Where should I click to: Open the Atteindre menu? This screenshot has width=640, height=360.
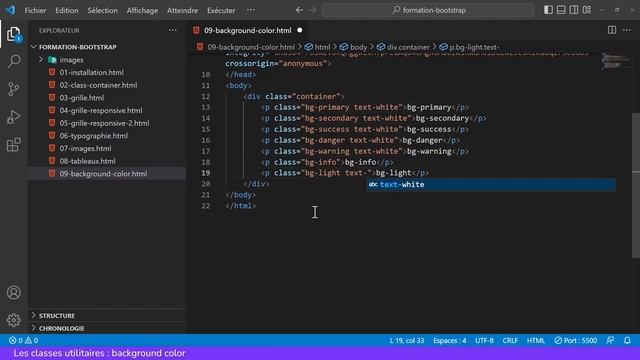pyautogui.click(x=182, y=10)
